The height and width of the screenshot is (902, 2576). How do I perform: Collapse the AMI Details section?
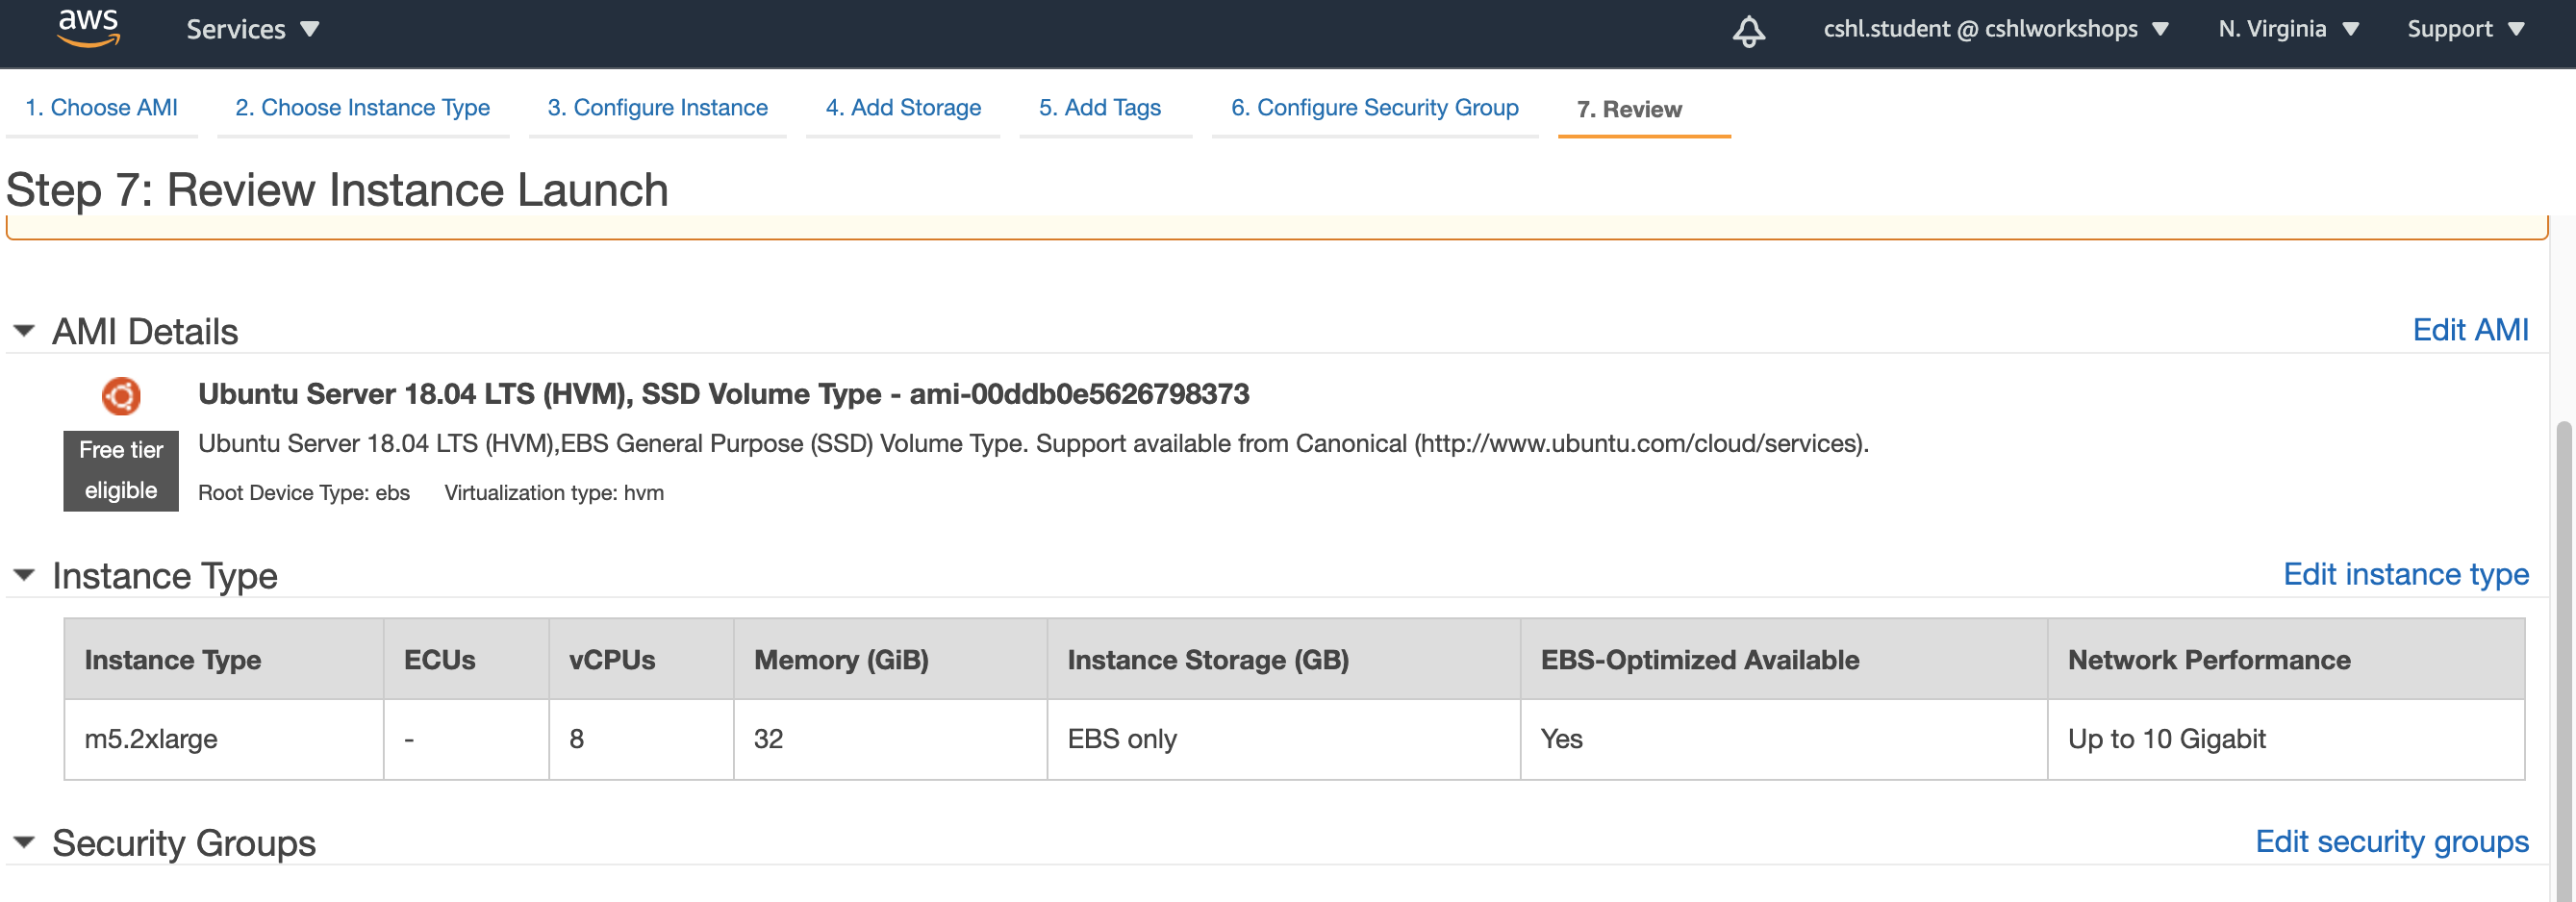click(x=23, y=331)
